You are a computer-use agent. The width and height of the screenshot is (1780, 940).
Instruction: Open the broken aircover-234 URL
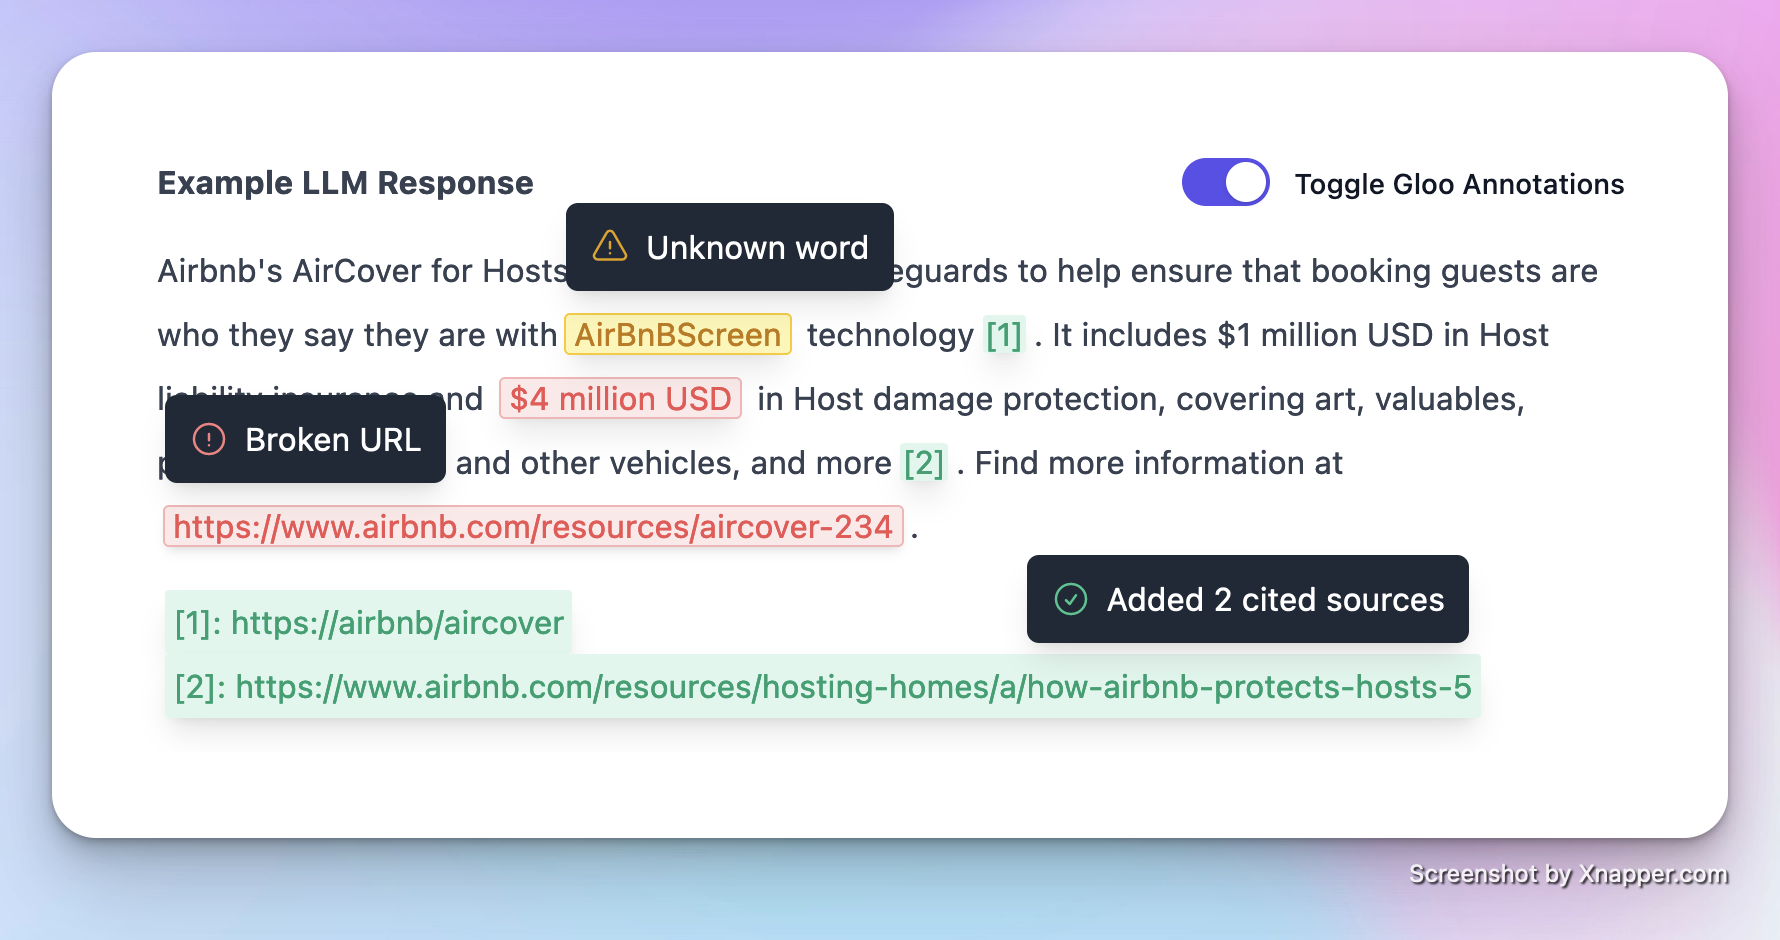533,527
